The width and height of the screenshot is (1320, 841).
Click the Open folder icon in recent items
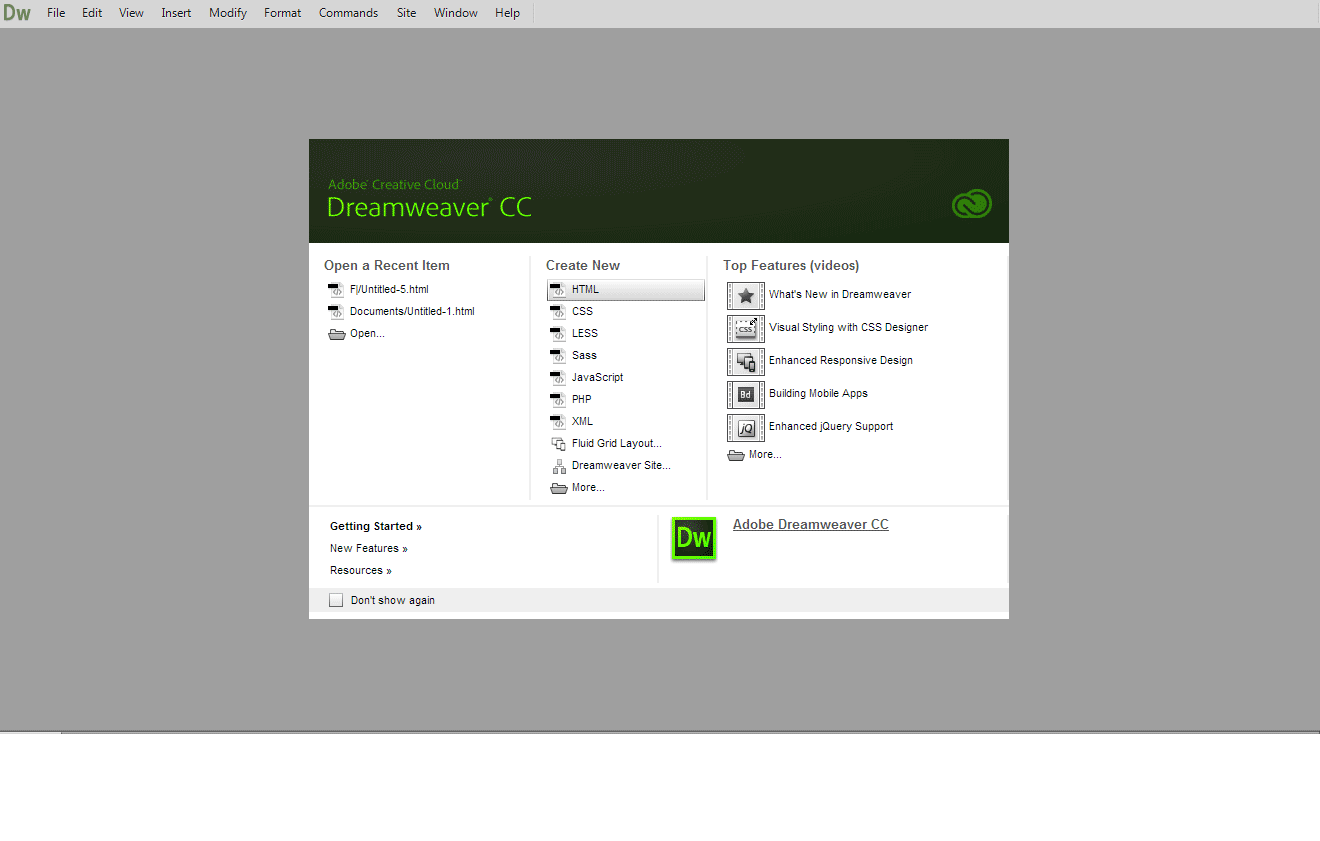(x=337, y=334)
